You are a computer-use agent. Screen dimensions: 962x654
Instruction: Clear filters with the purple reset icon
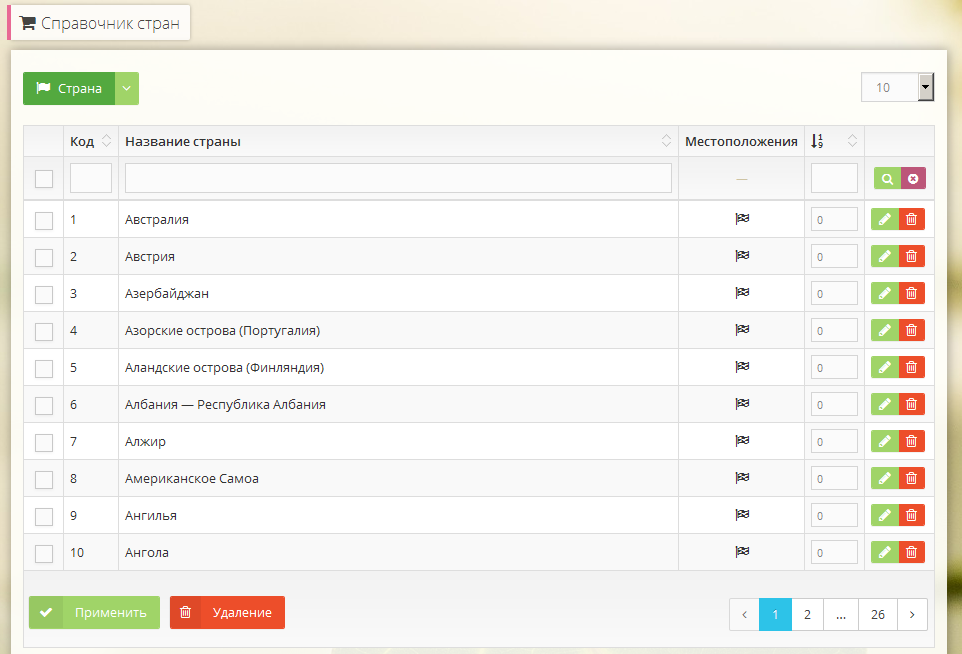coord(913,178)
